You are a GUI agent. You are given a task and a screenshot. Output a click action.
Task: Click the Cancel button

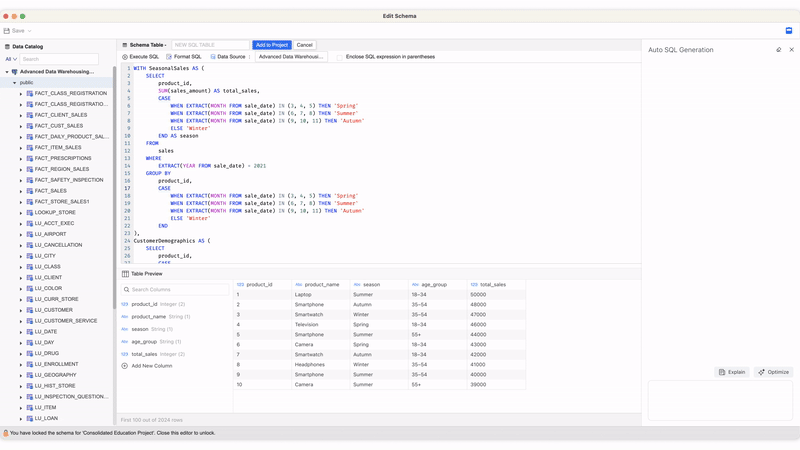coord(304,45)
